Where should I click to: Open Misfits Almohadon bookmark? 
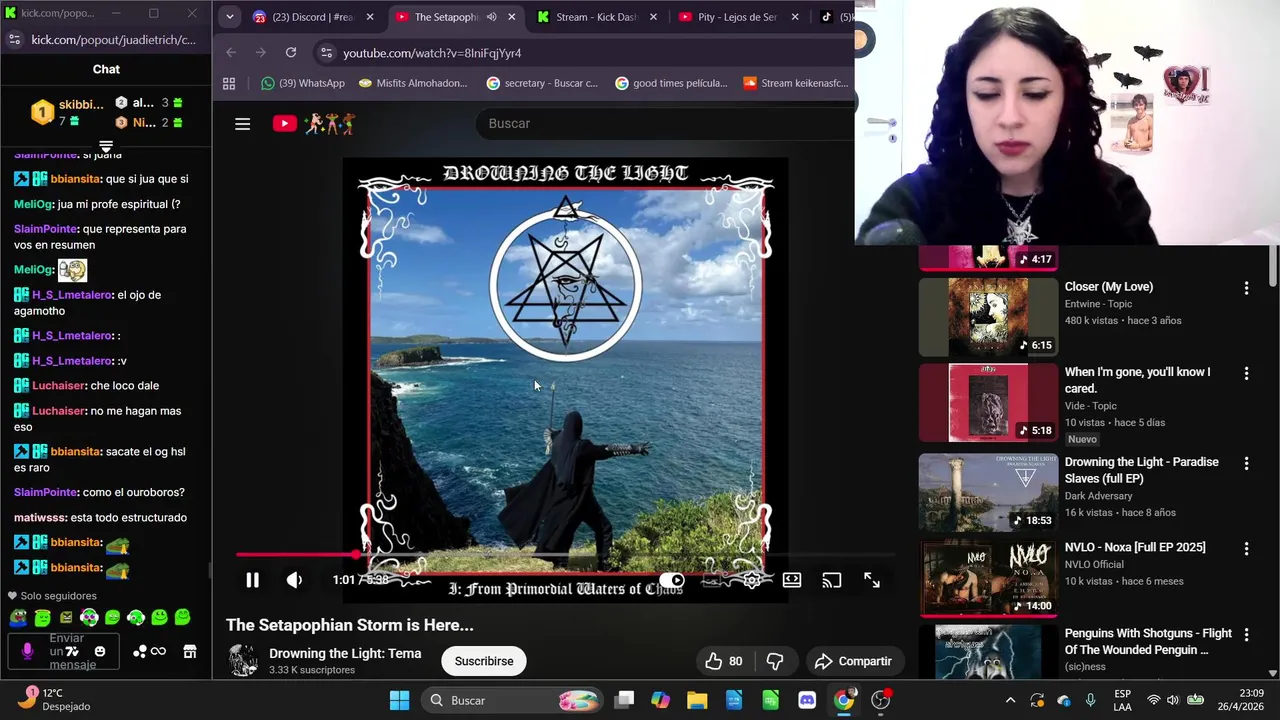(x=412, y=83)
